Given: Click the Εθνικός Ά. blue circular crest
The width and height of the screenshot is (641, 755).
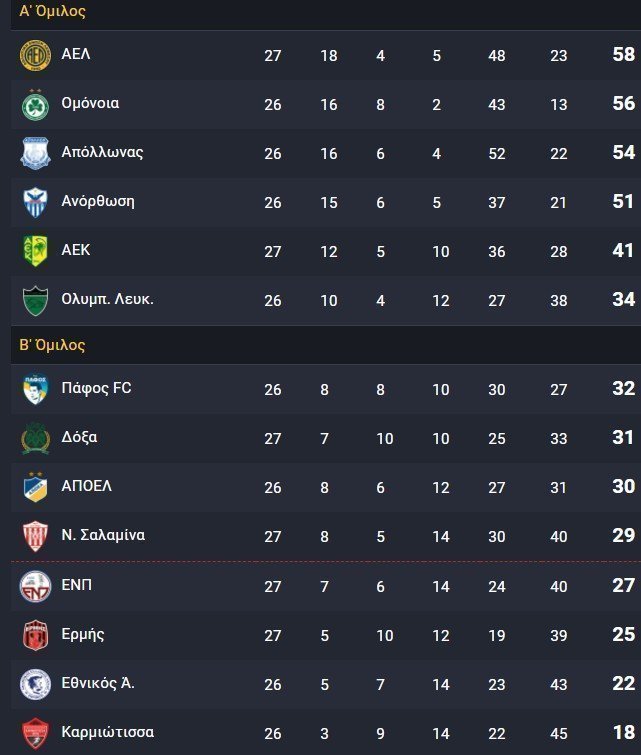Looking at the screenshot, I should (x=35, y=684).
